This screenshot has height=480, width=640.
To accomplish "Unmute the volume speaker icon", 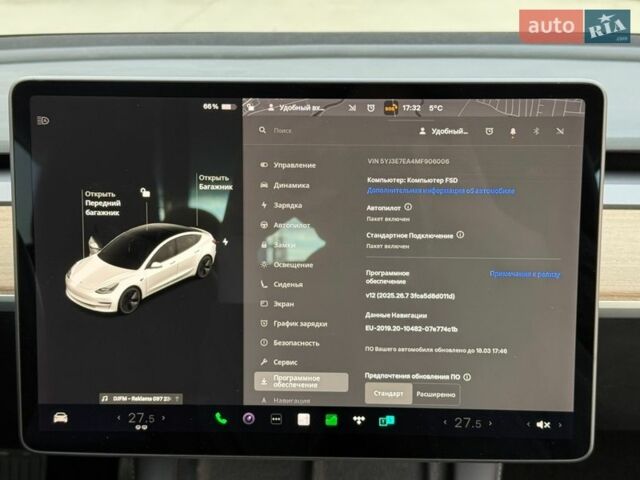I will pyautogui.click(x=543, y=424).
